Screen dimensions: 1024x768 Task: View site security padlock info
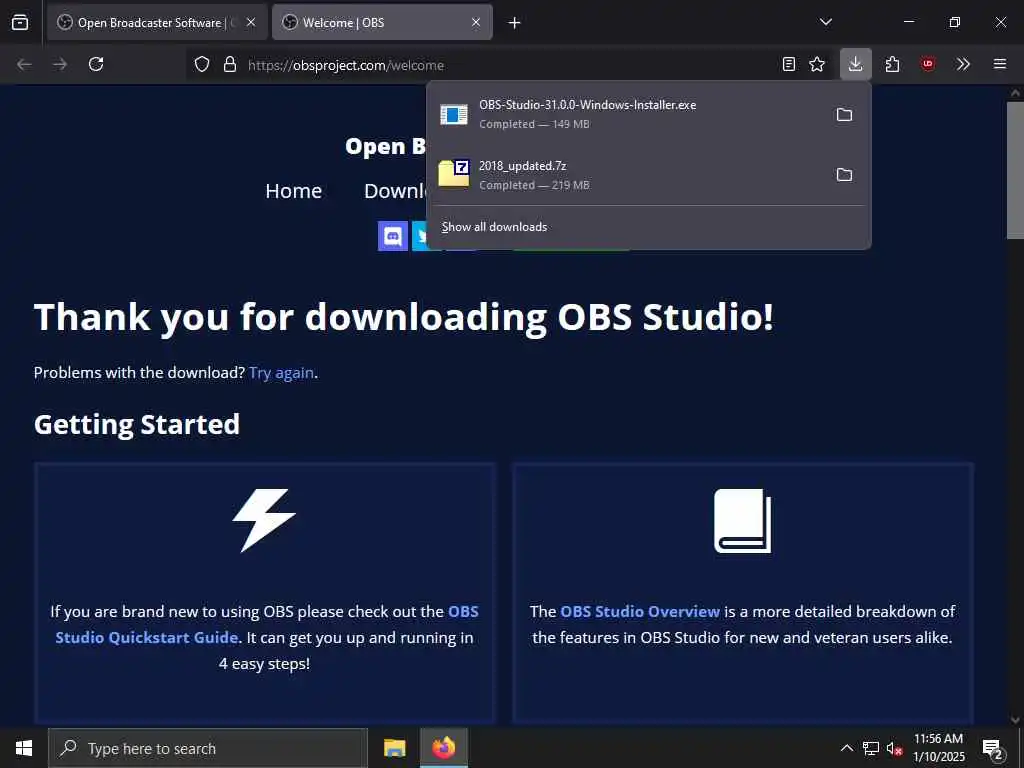[229, 65]
